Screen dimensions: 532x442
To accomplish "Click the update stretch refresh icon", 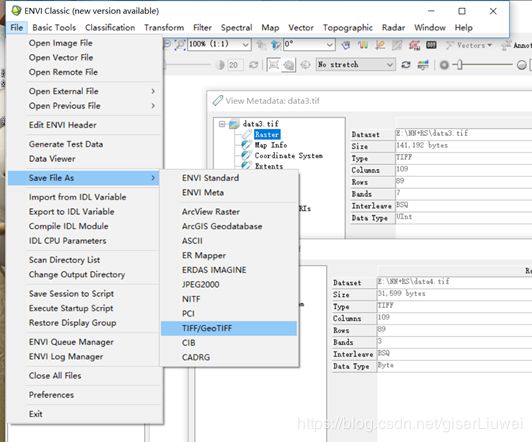I will point(406,64).
